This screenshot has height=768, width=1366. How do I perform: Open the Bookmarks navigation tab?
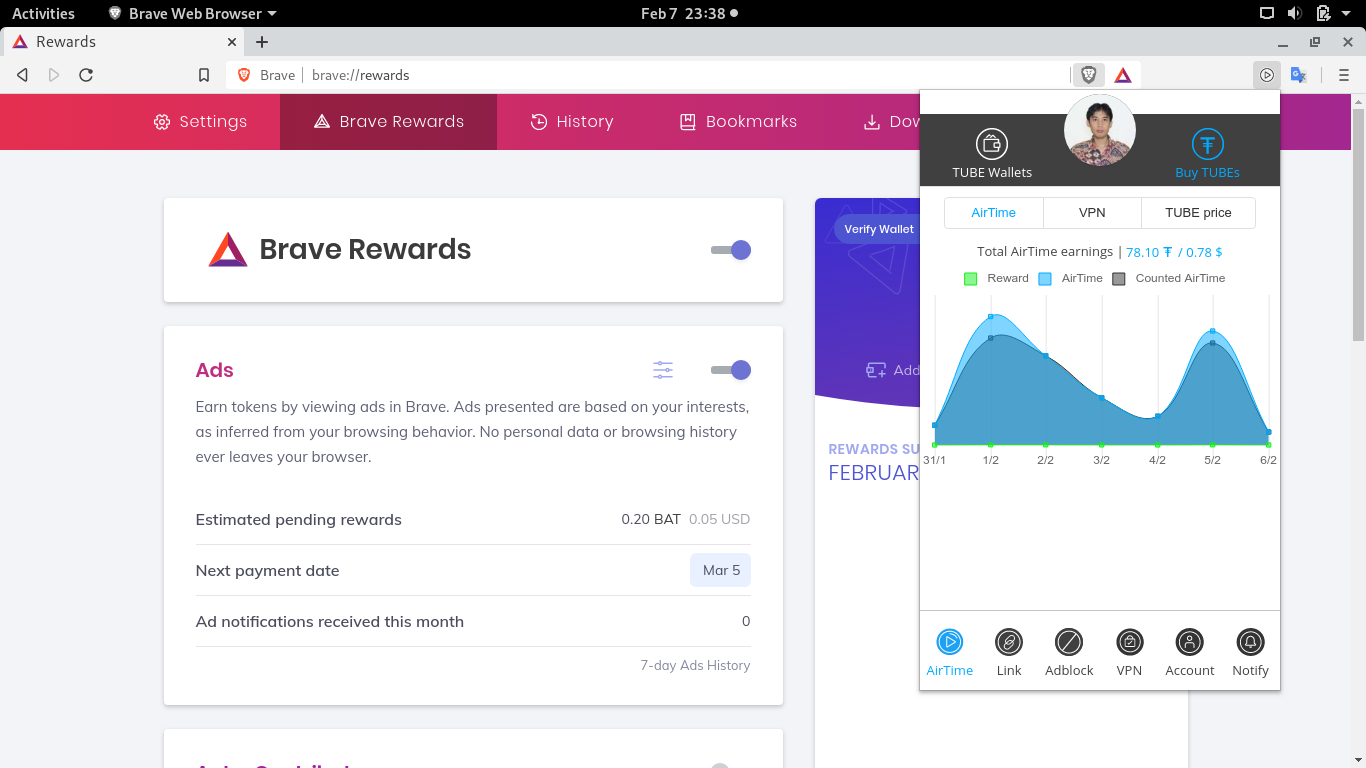pyautogui.click(x=738, y=122)
